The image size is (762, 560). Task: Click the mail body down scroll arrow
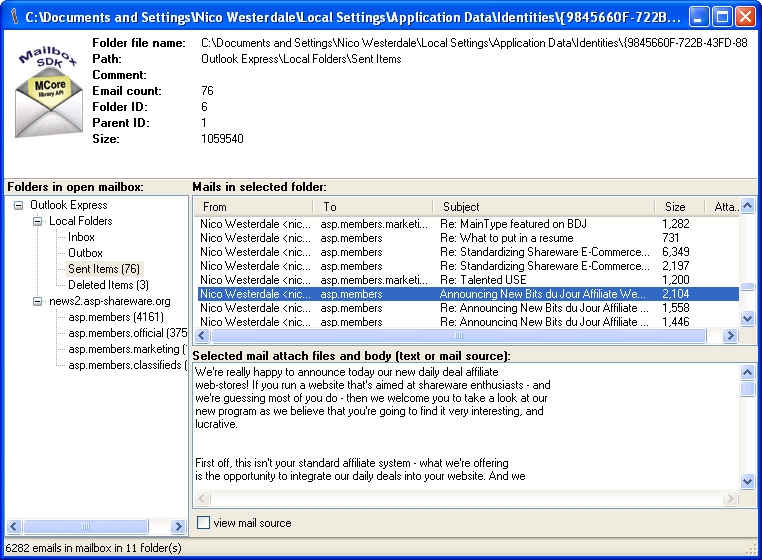tap(747, 481)
